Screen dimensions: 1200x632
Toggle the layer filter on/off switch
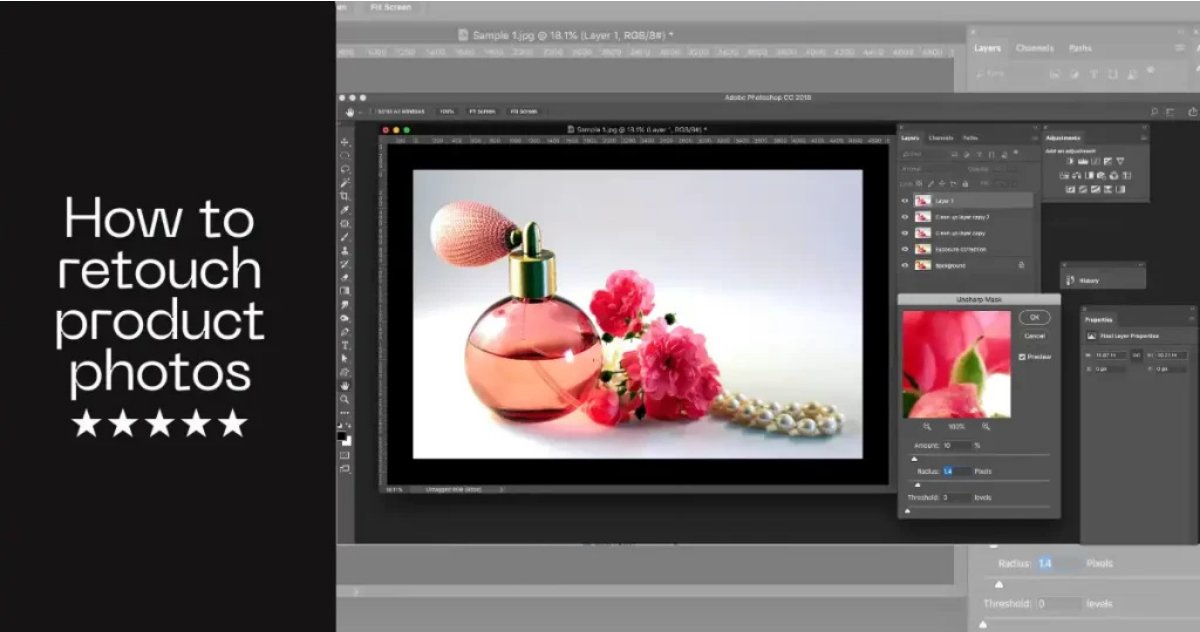coord(1015,152)
